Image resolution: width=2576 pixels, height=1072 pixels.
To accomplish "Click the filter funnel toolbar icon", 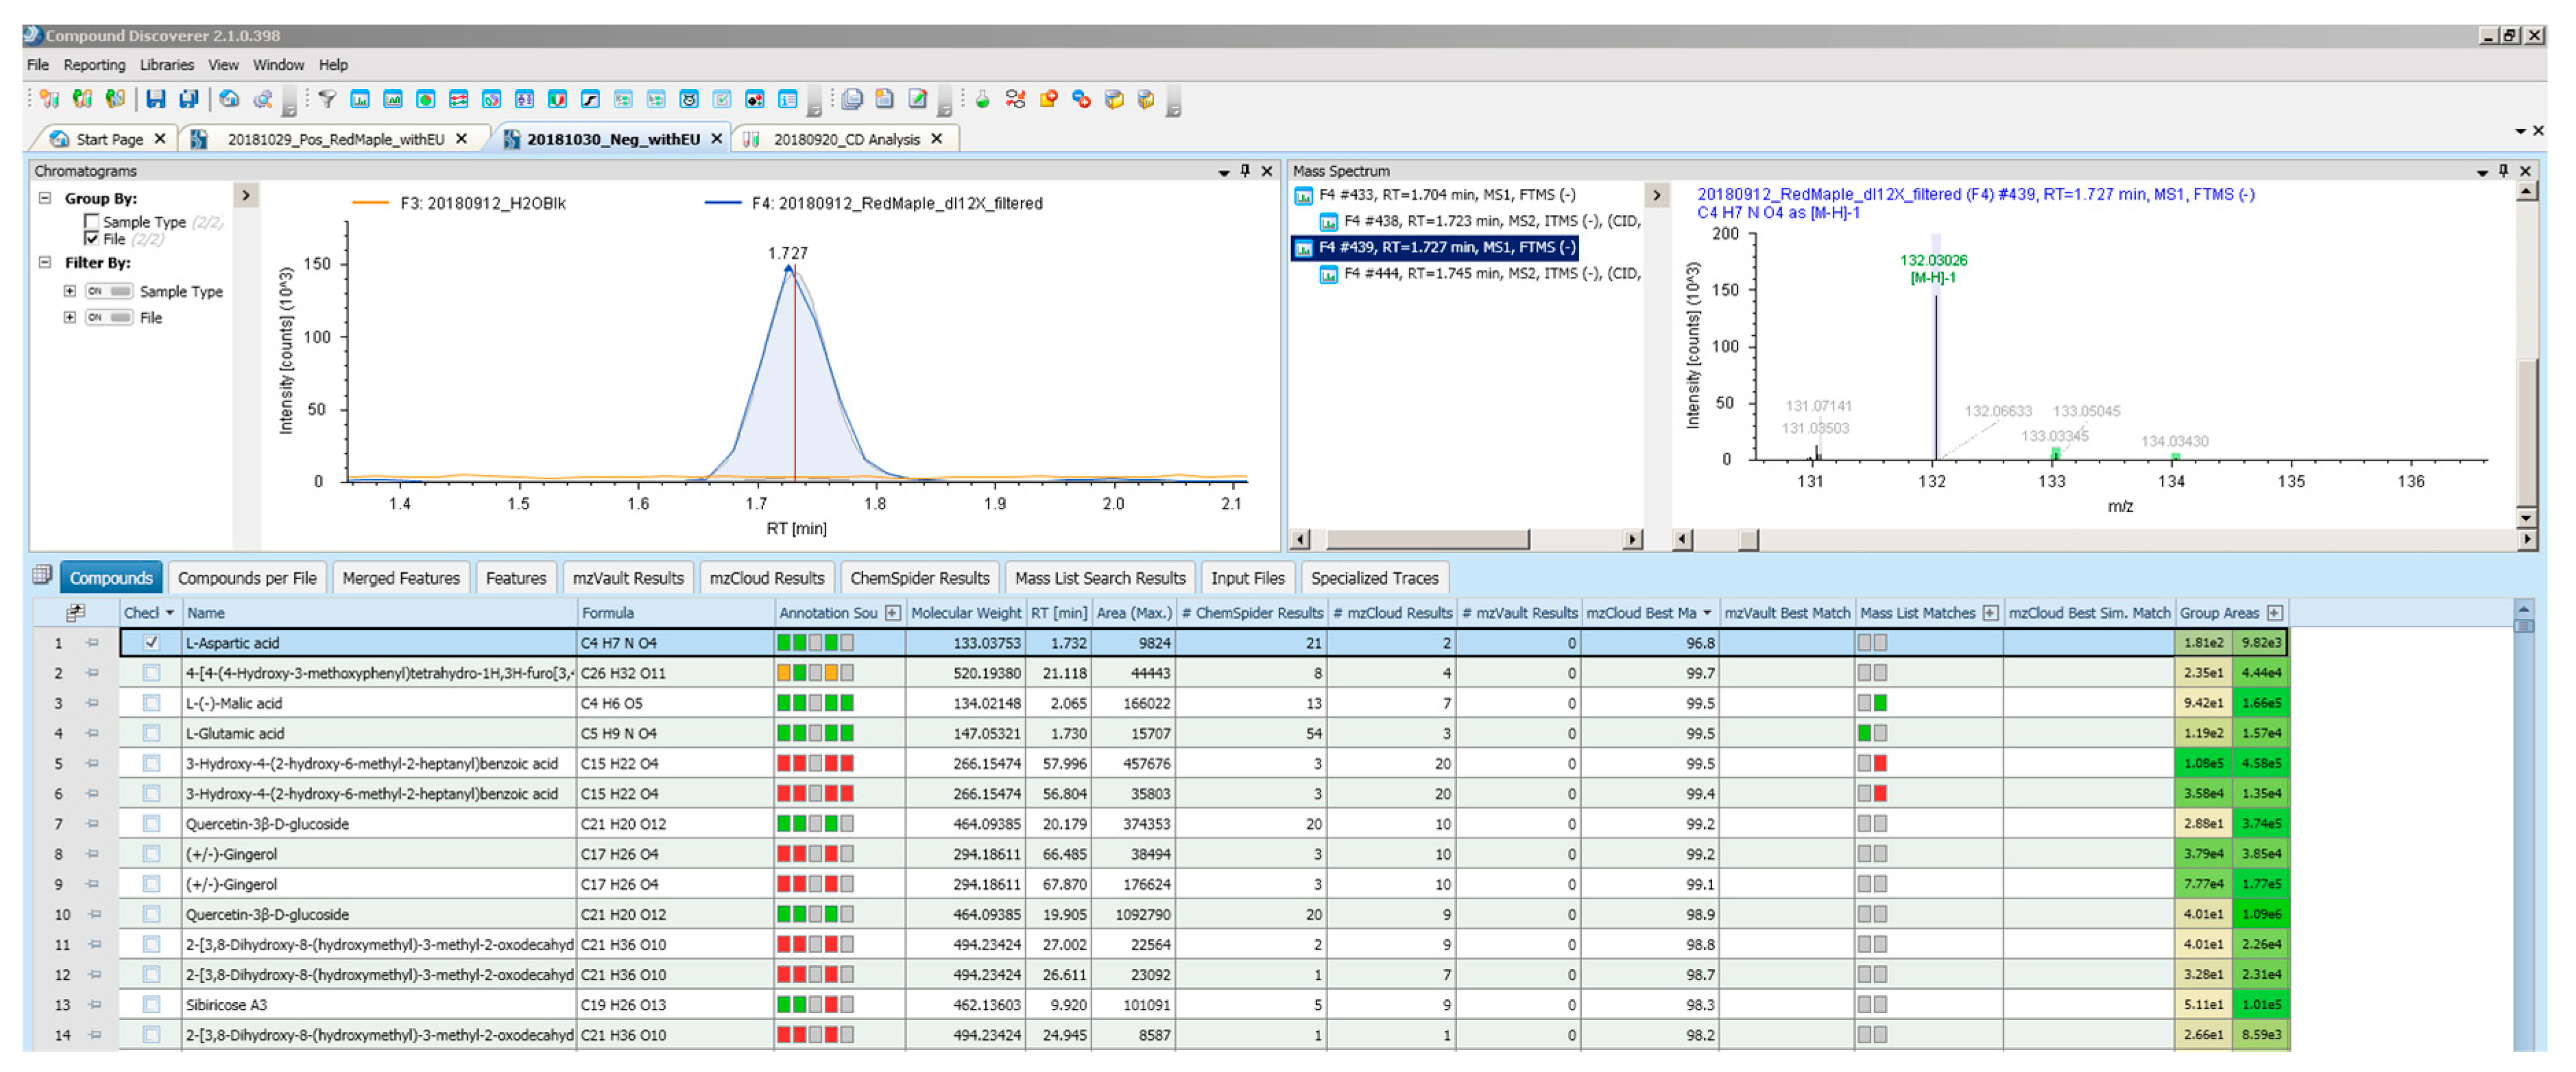I will (x=327, y=99).
